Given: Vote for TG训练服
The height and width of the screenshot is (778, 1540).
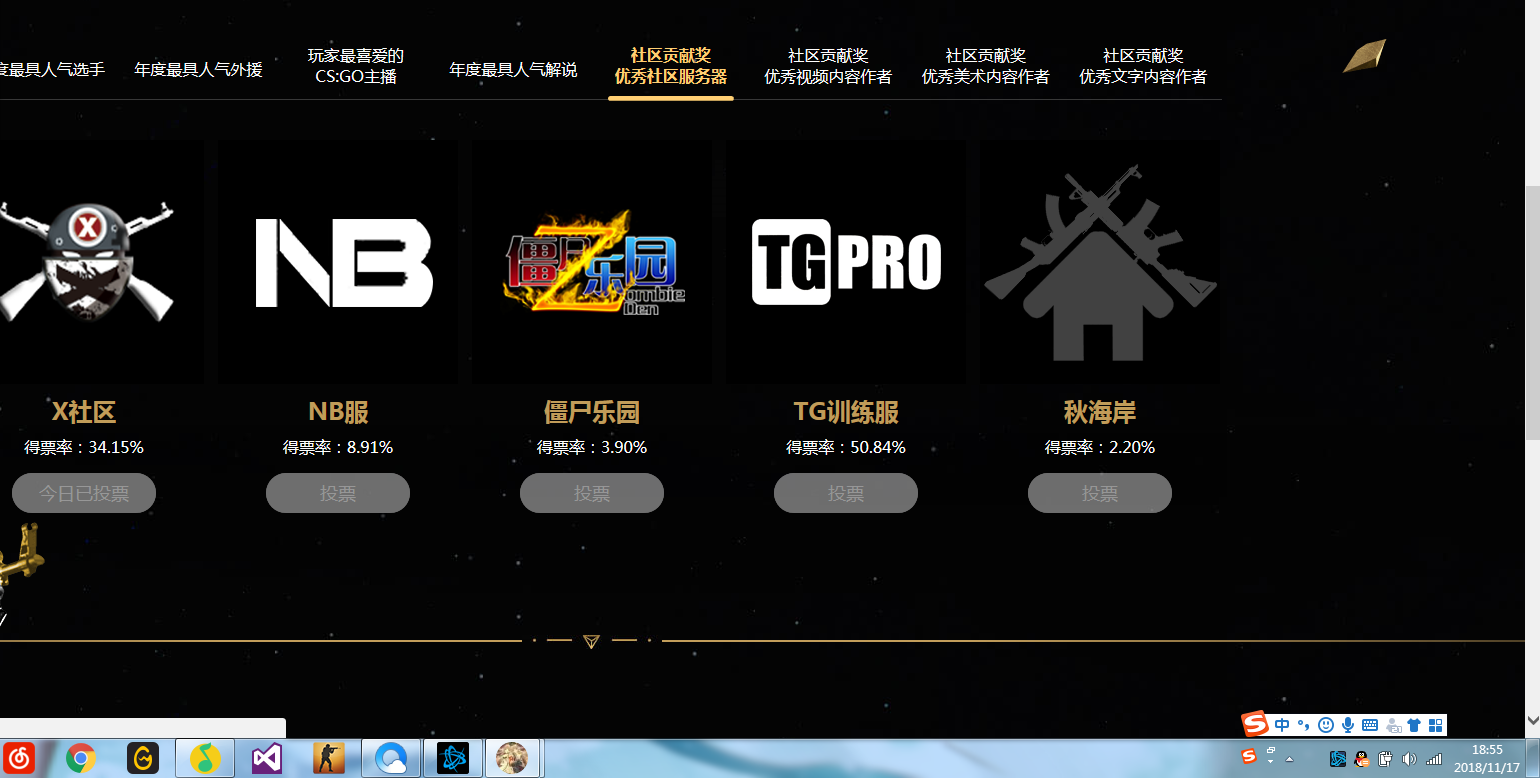Looking at the screenshot, I should click(845, 493).
